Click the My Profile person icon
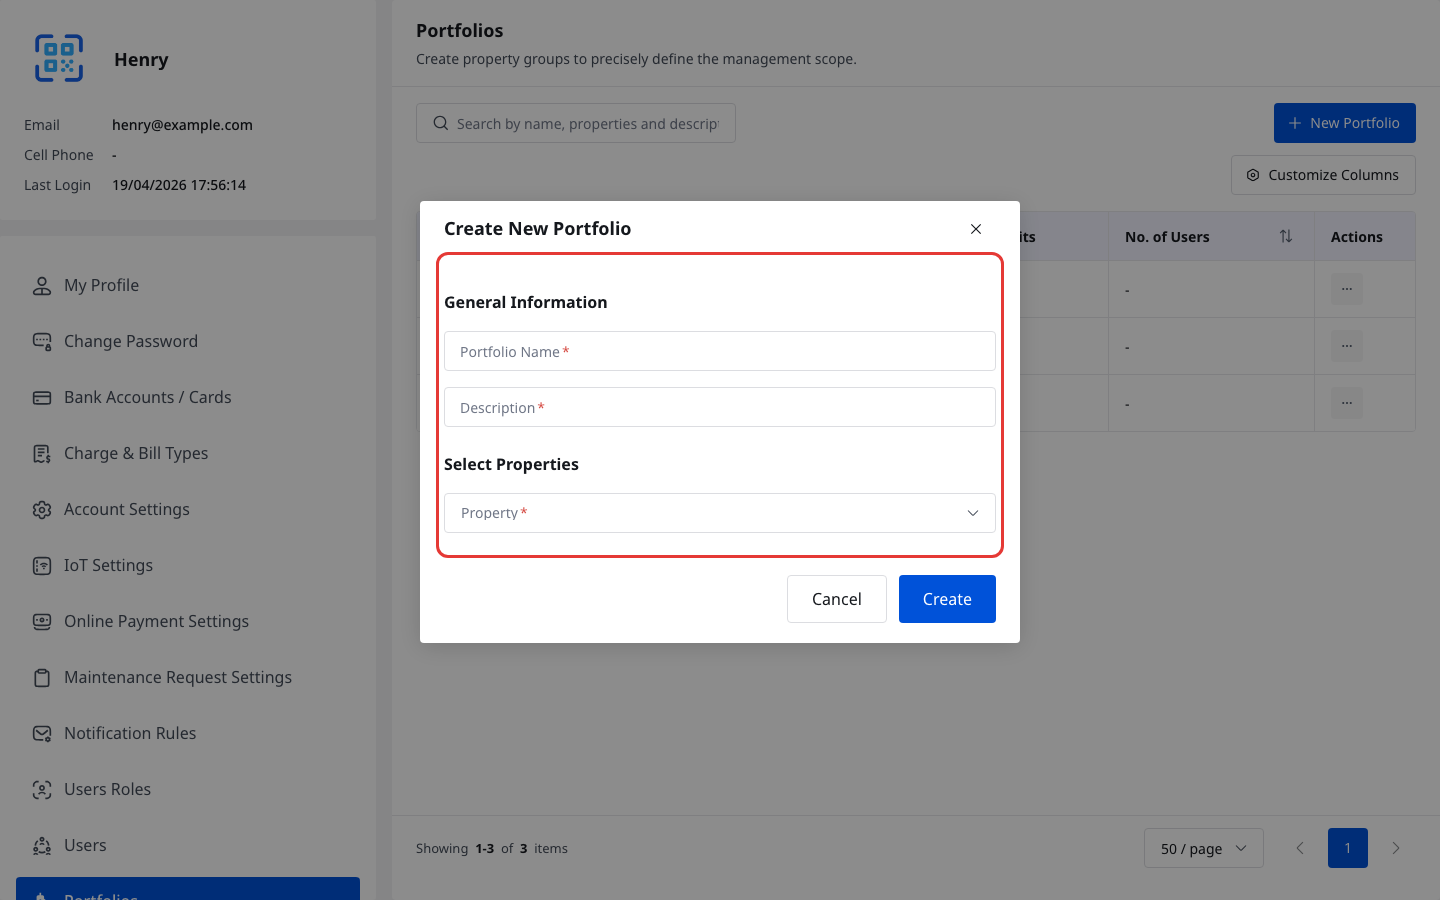This screenshot has width=1440, height=900. [x=42, y=286]
